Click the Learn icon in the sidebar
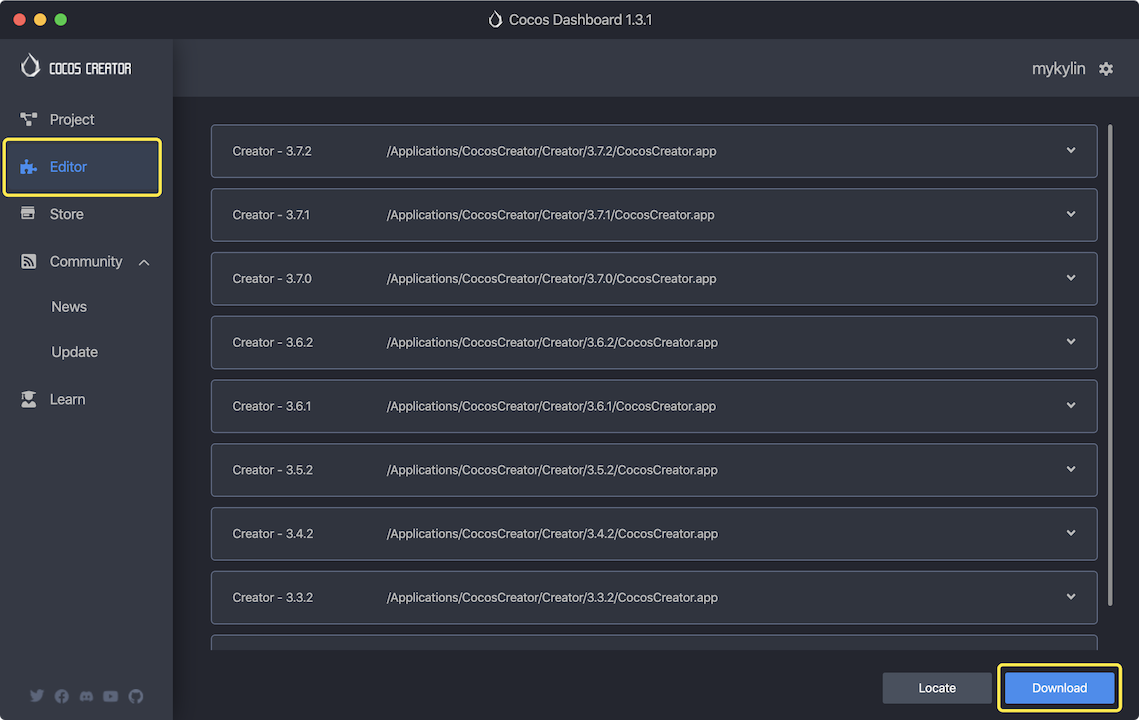The height and width of the screenshot is (720, 1139). tap(29, 398)
